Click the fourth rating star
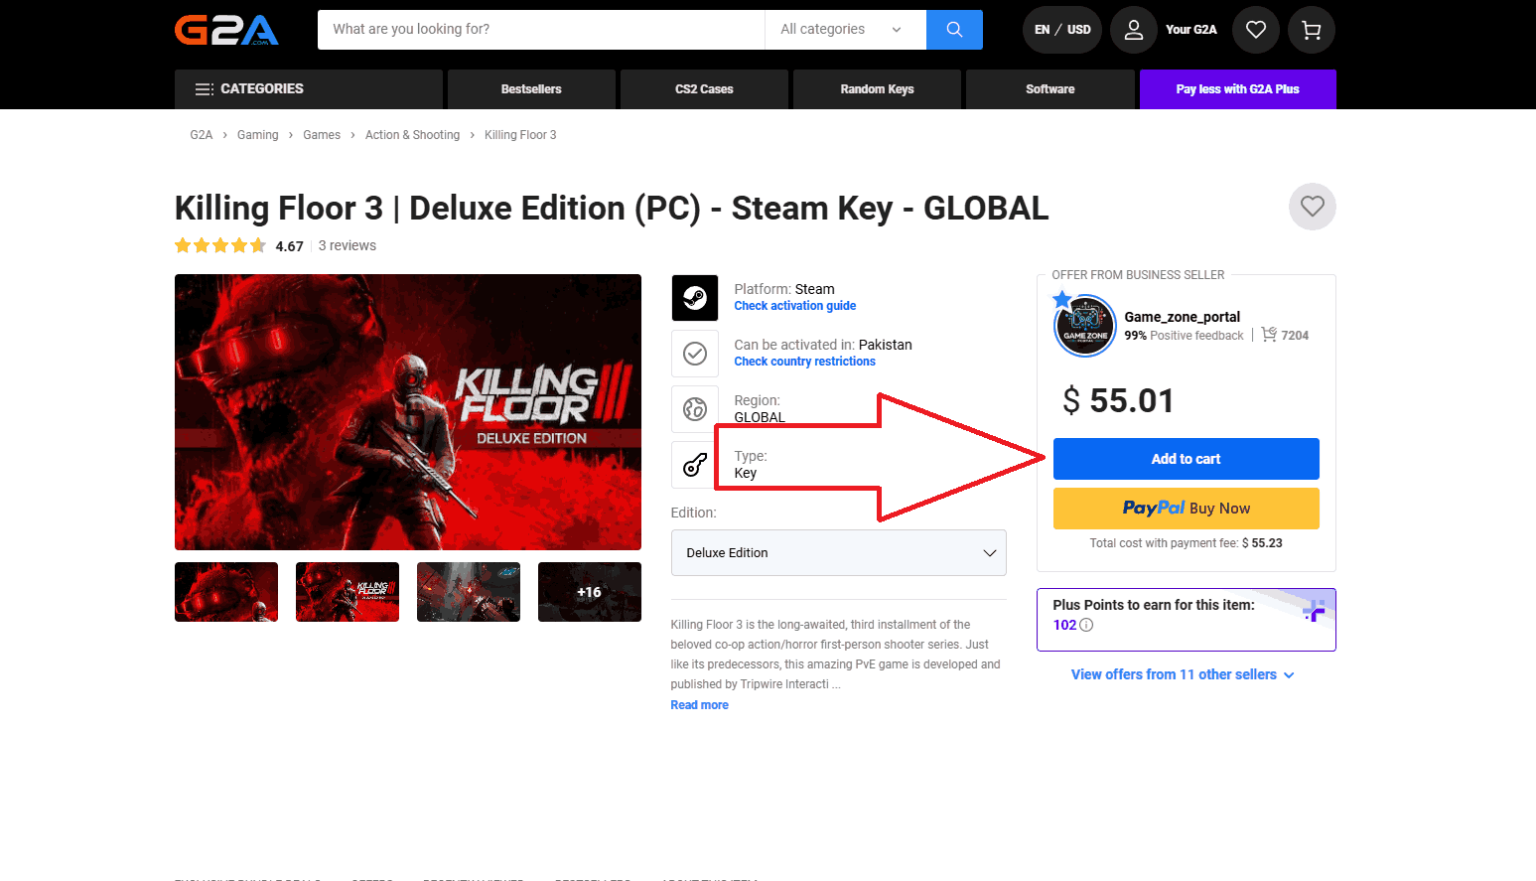1536x881 pixels. 239,244
